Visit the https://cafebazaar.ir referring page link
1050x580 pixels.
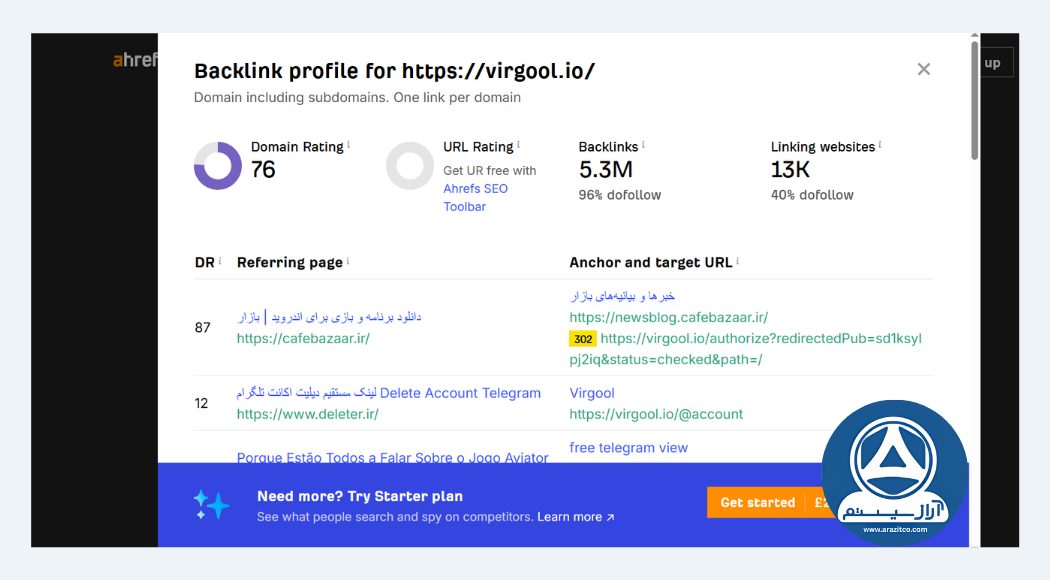302,339
